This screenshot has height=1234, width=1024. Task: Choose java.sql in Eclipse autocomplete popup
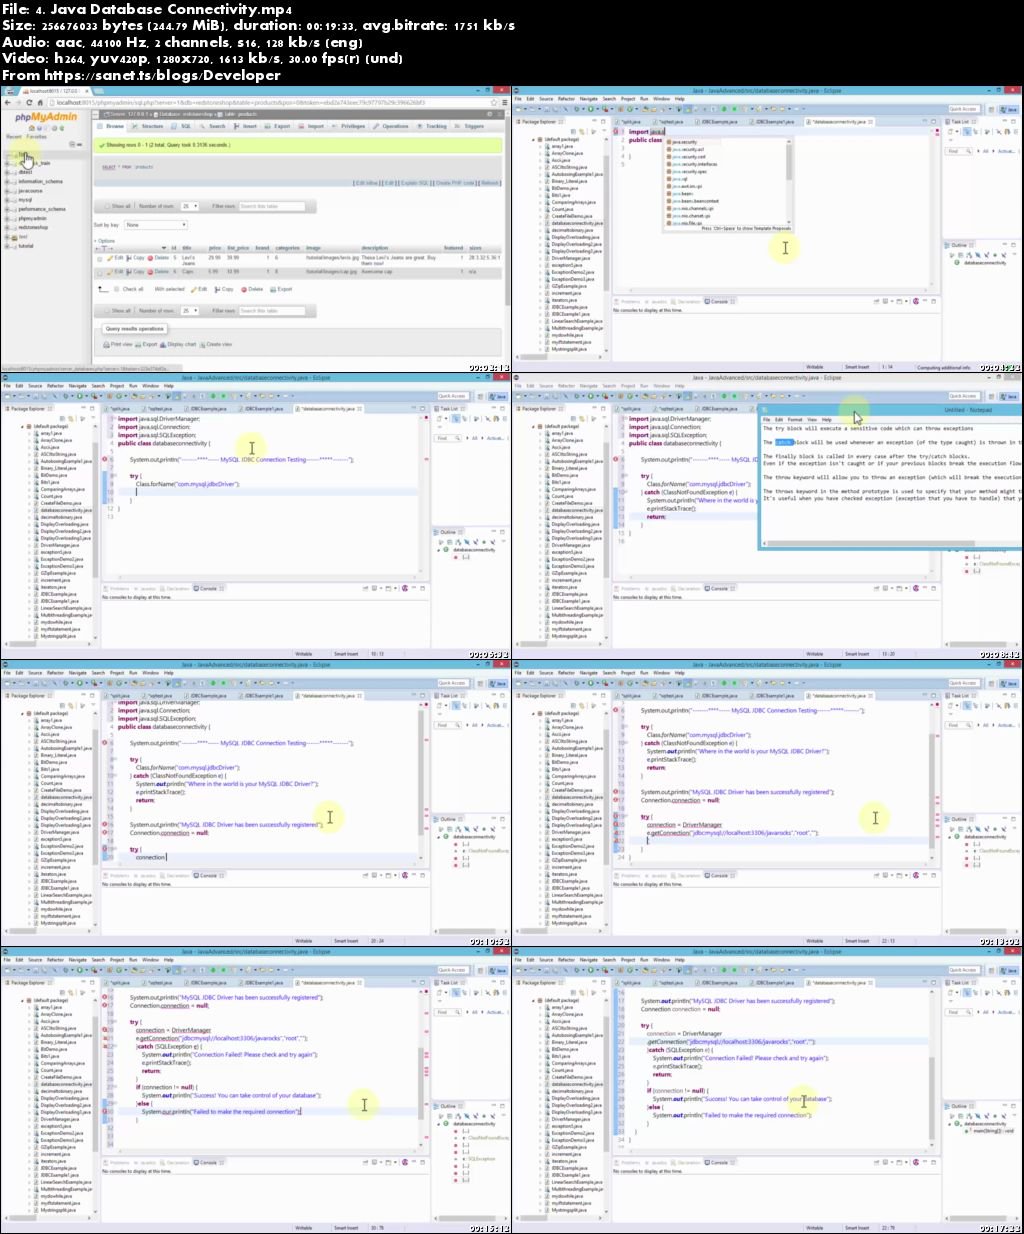tap(679, 179)
